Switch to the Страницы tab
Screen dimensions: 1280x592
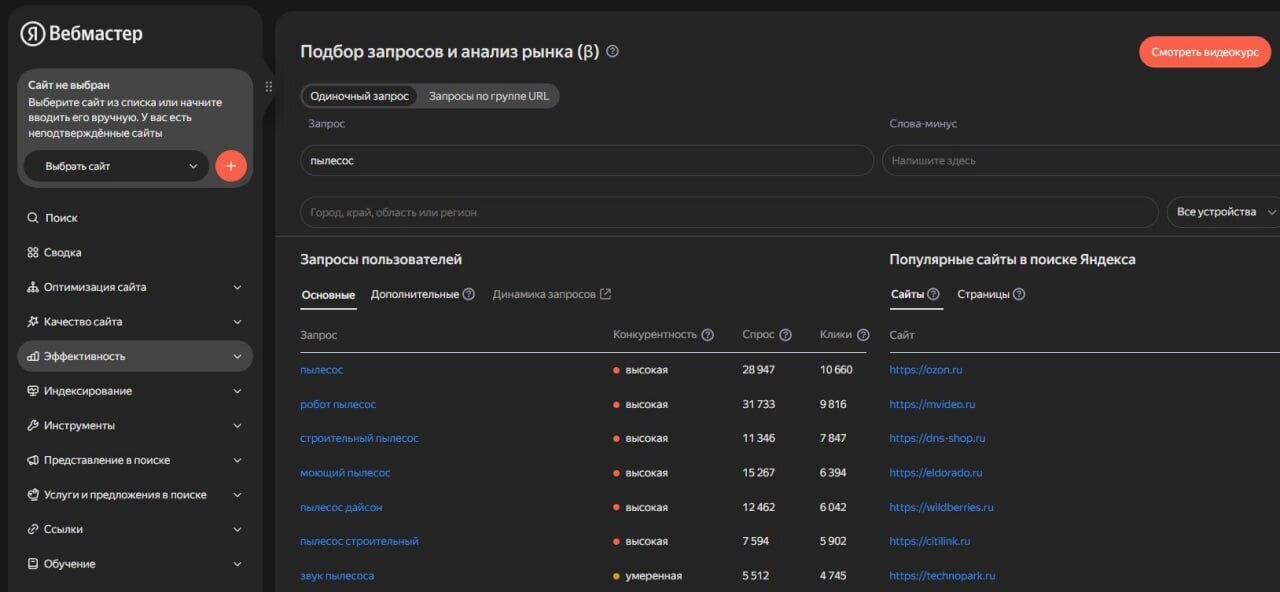tap(983, 294)
